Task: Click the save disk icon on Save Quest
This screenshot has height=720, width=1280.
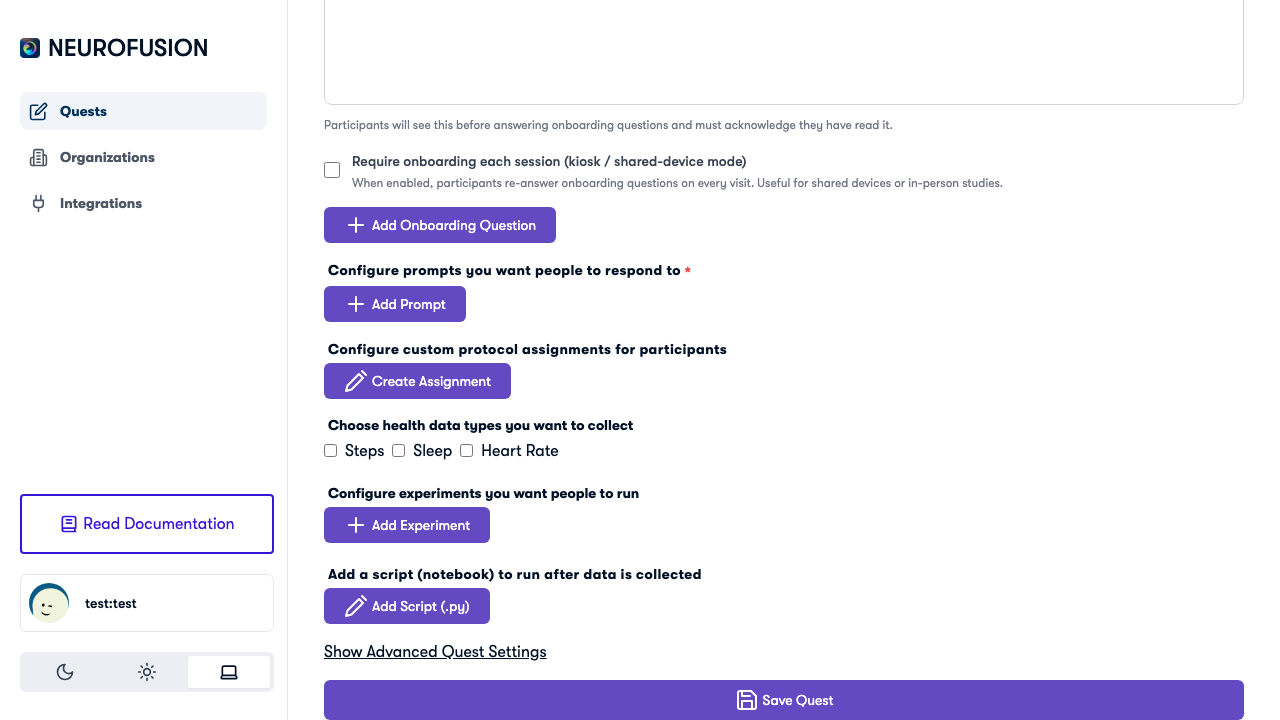Action: [747, 700]
